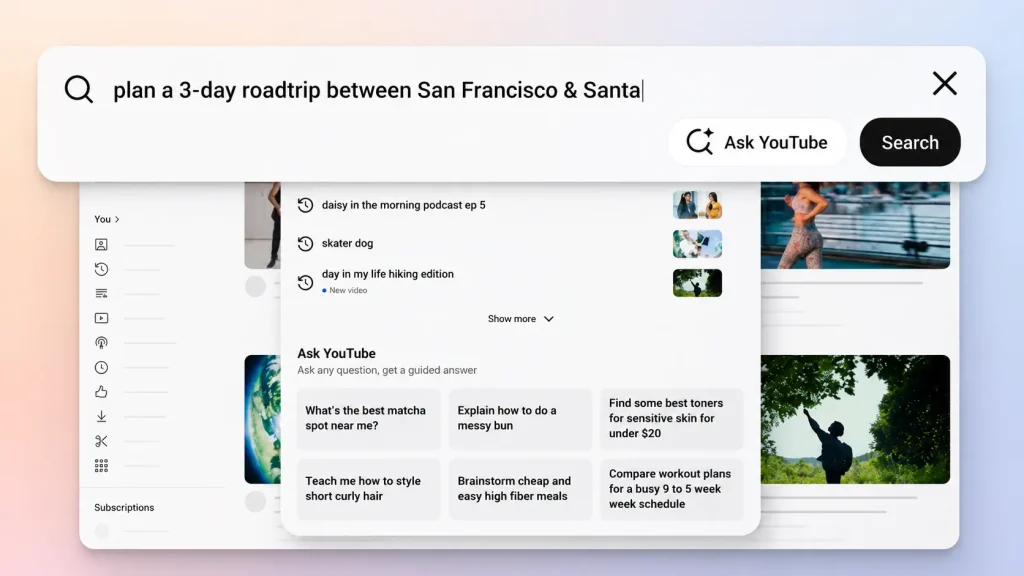Open Liked videos thumbs-up icon
This screenshot has height=576, width=1024.
coord(101,392)
